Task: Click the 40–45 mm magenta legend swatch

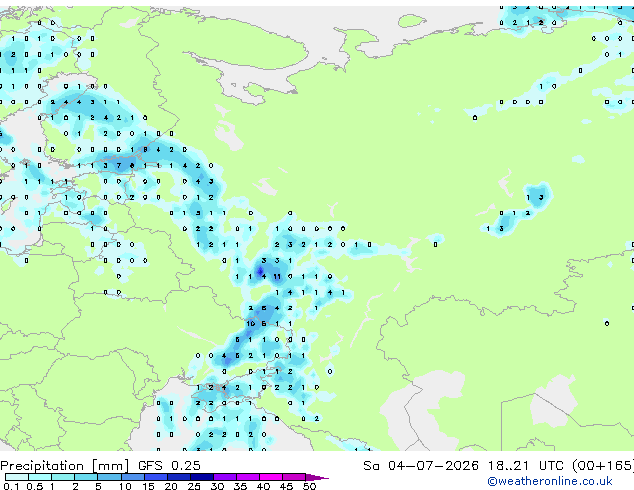Action: 271,477
